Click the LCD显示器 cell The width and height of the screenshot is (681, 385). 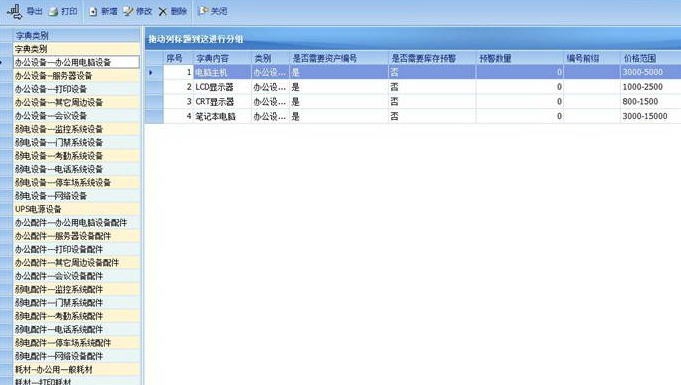[222, 87]
